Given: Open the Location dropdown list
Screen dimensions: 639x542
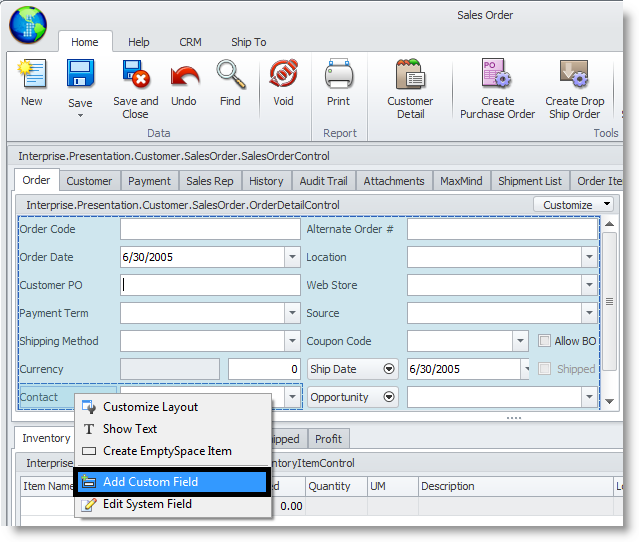Looking at the screenshot, I should click(x=589, y=257).
